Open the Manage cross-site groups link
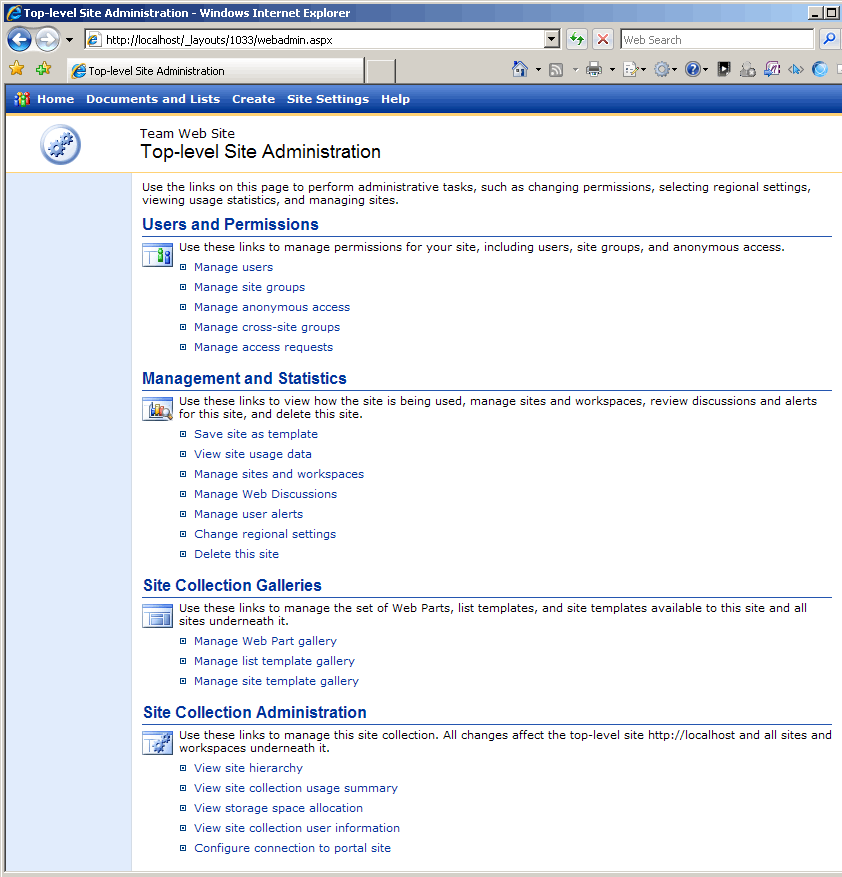The width and height of the screenshot is (842, 877). [x=267, y=327]
